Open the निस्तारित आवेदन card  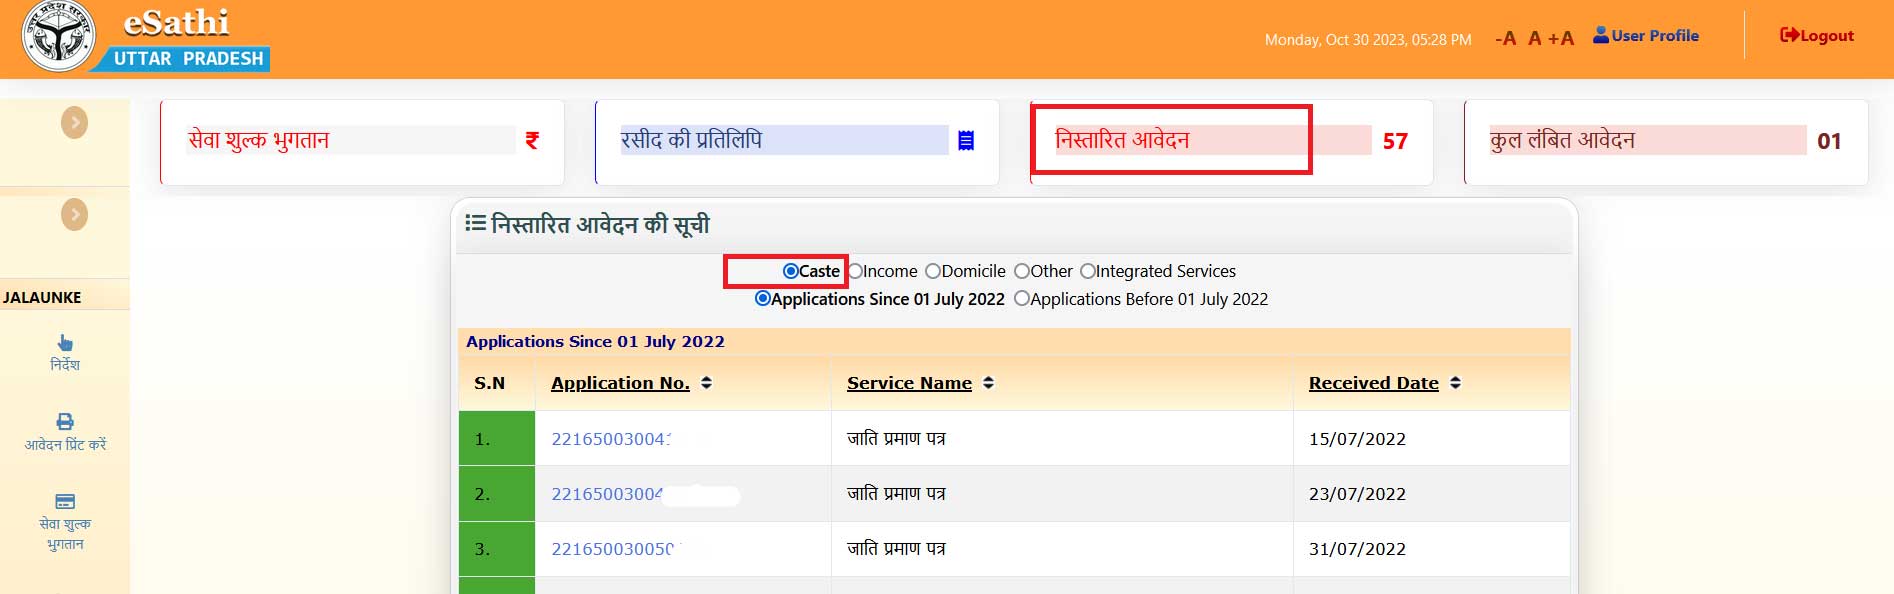pyautogui.click(x=1232, y=142)
